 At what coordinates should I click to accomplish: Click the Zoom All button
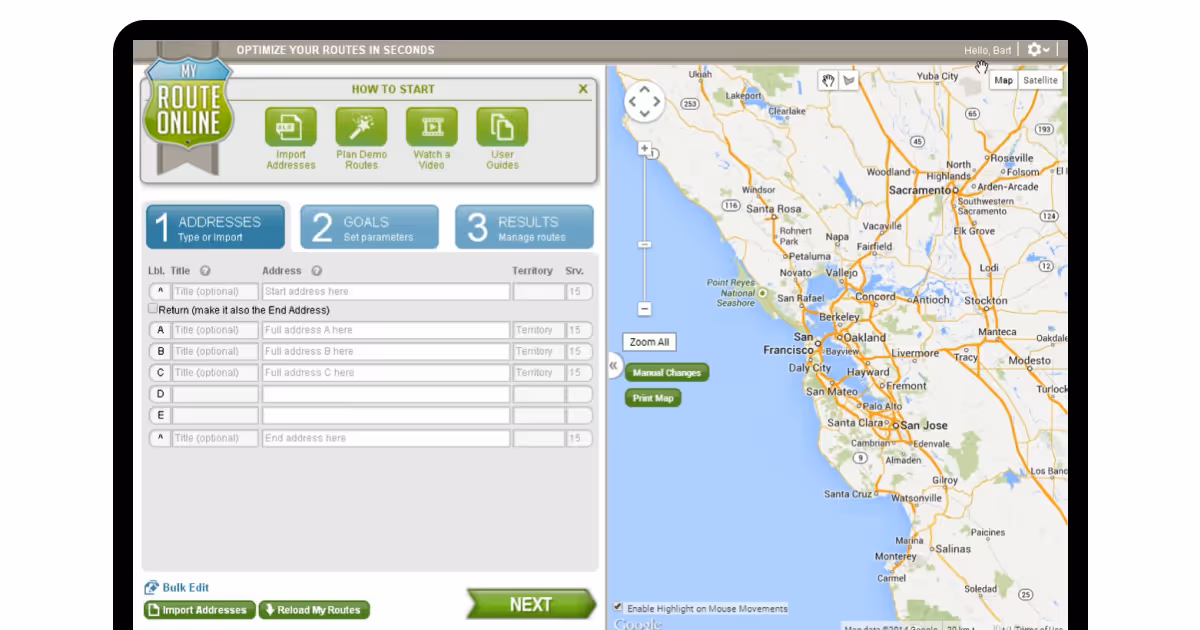(x=649, y=341)
